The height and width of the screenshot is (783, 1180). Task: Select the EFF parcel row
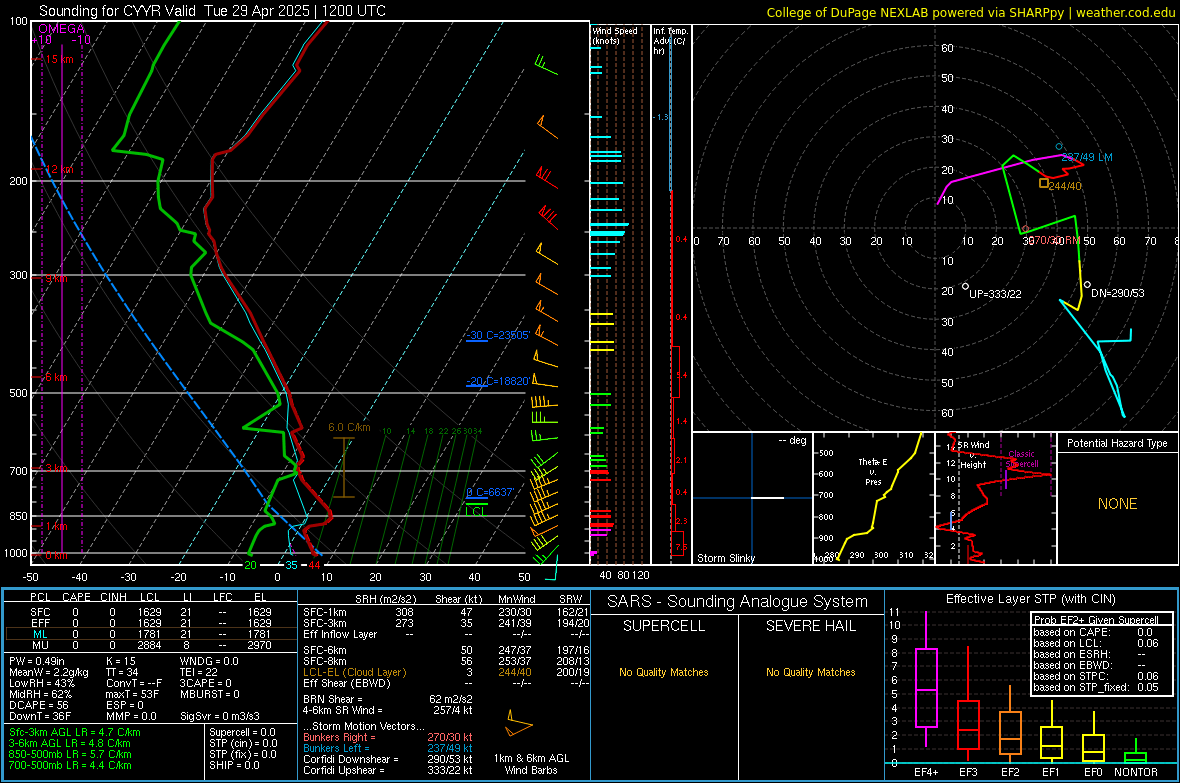(151, 623)
